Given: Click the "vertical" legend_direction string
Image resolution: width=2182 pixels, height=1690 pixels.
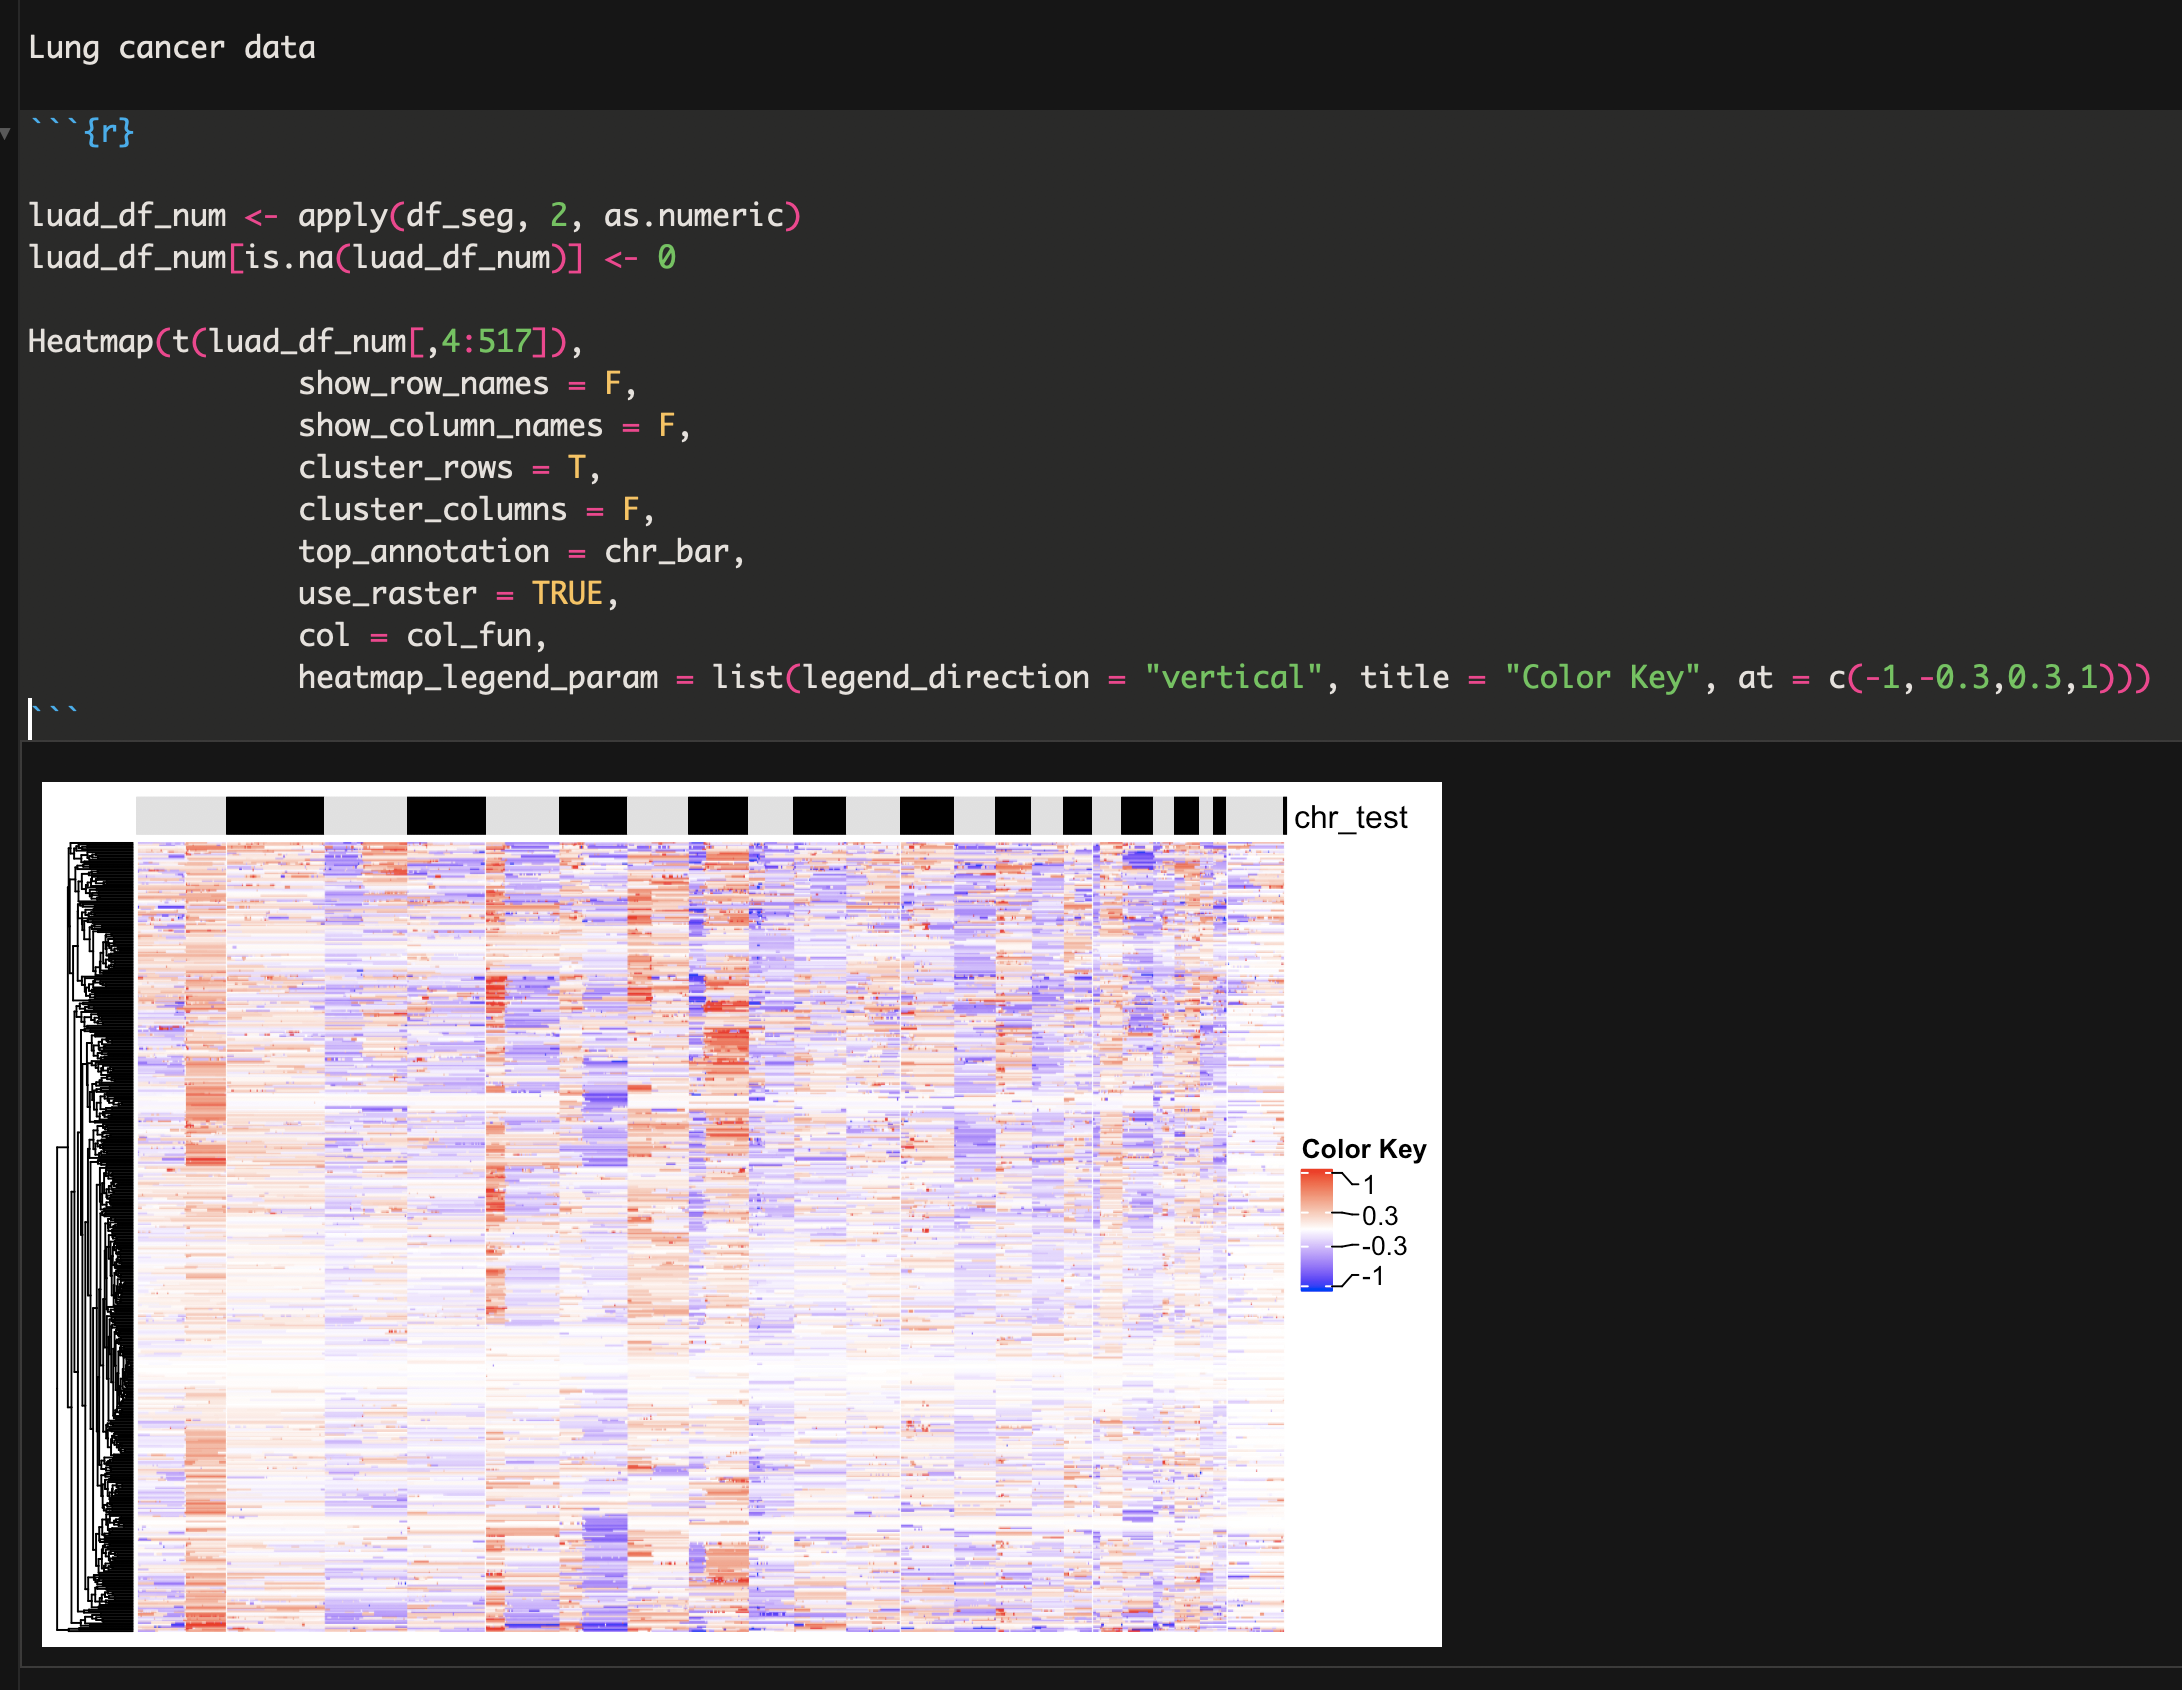Looking at the screenshot, I should (1233, 676).
